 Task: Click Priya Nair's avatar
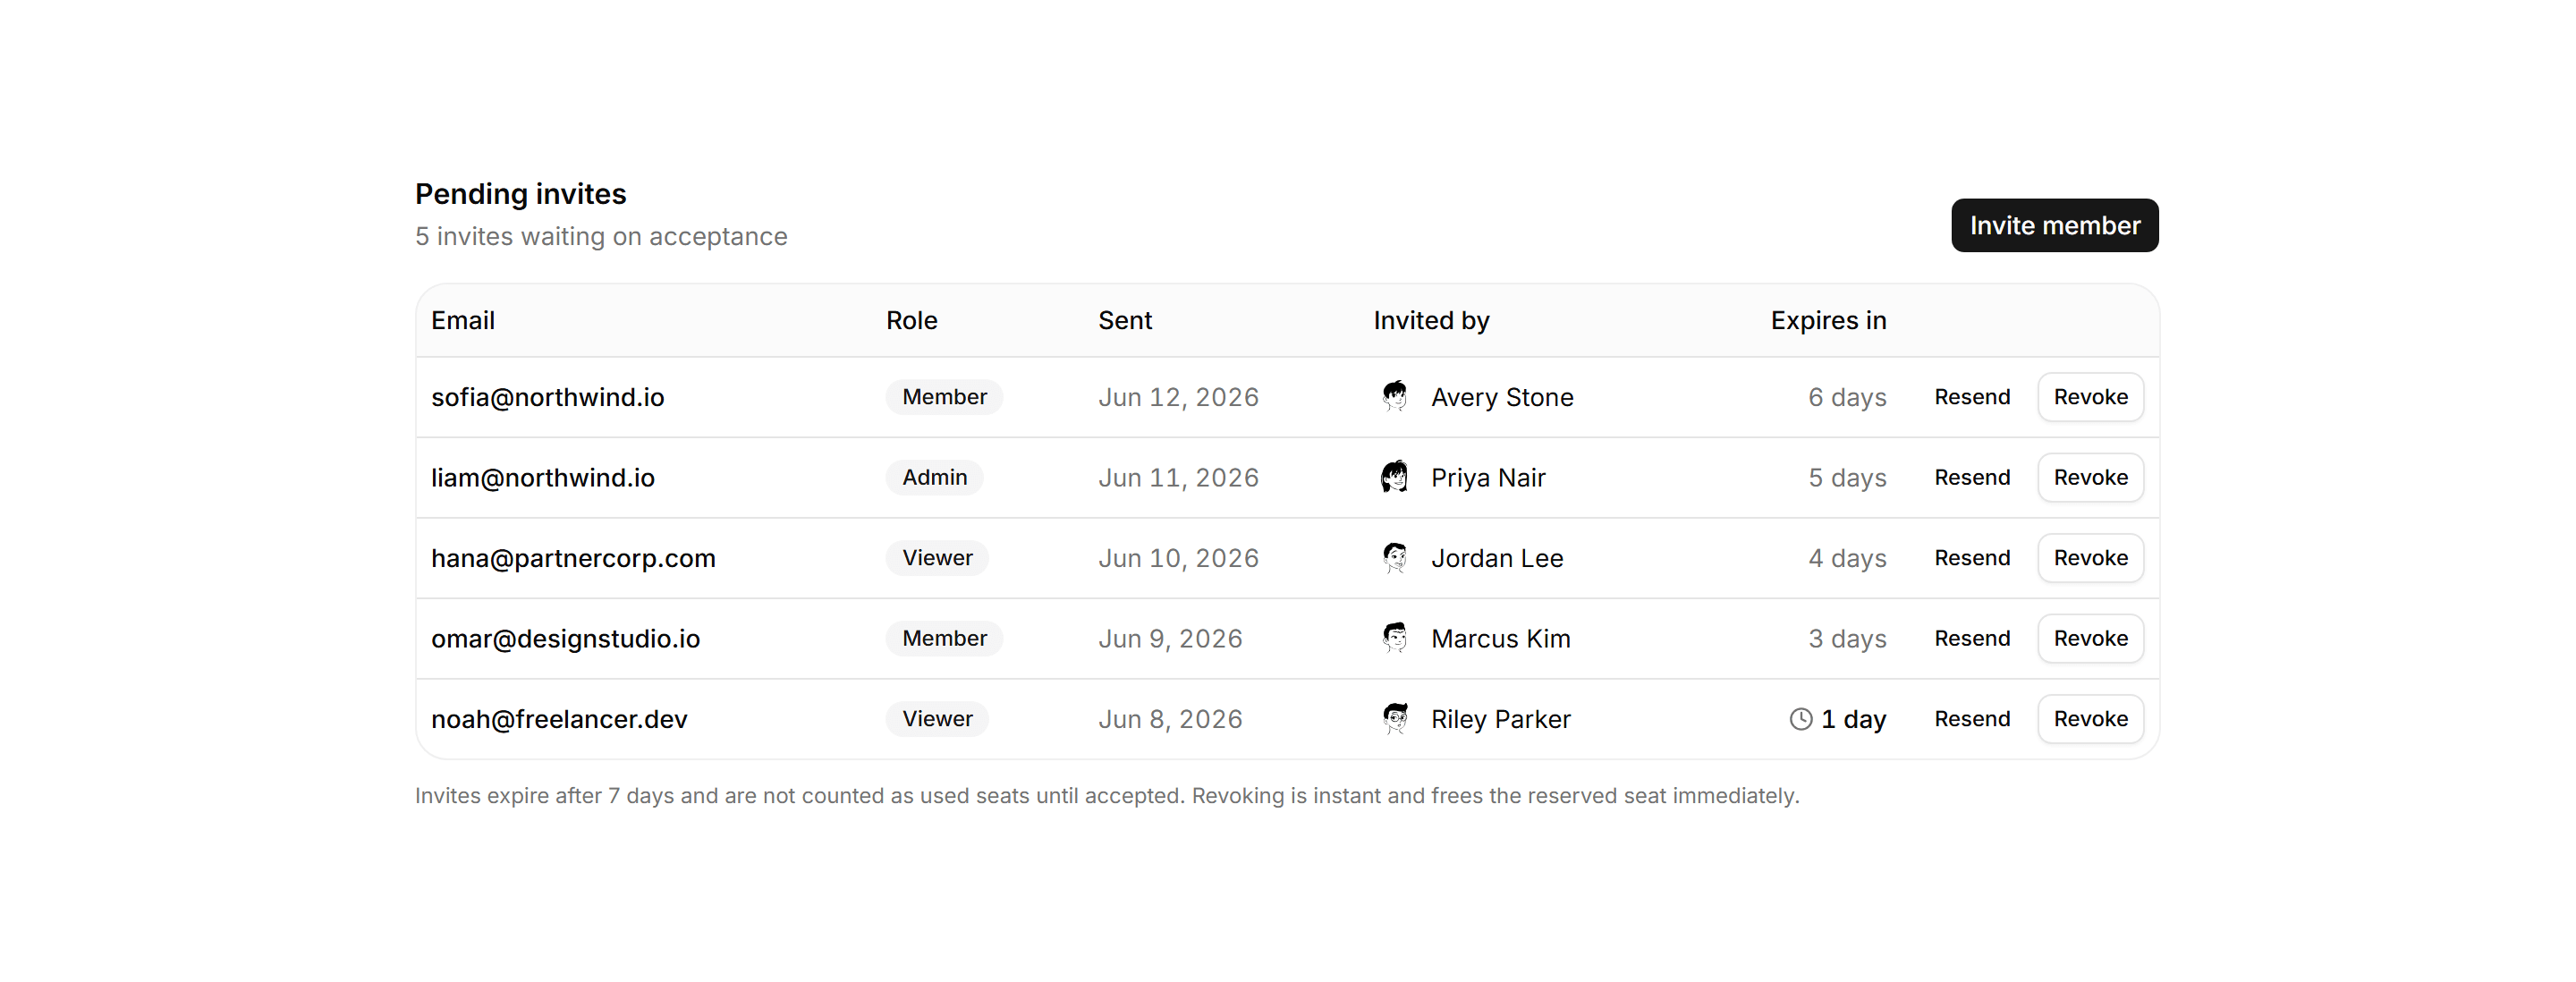click(1394, 477)
